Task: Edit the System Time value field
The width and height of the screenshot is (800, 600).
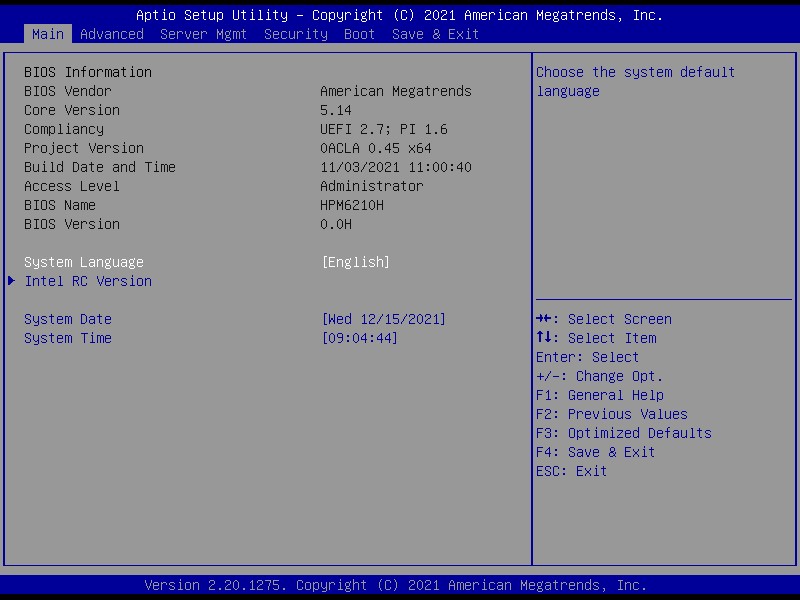Action: (x=359, y=338)
